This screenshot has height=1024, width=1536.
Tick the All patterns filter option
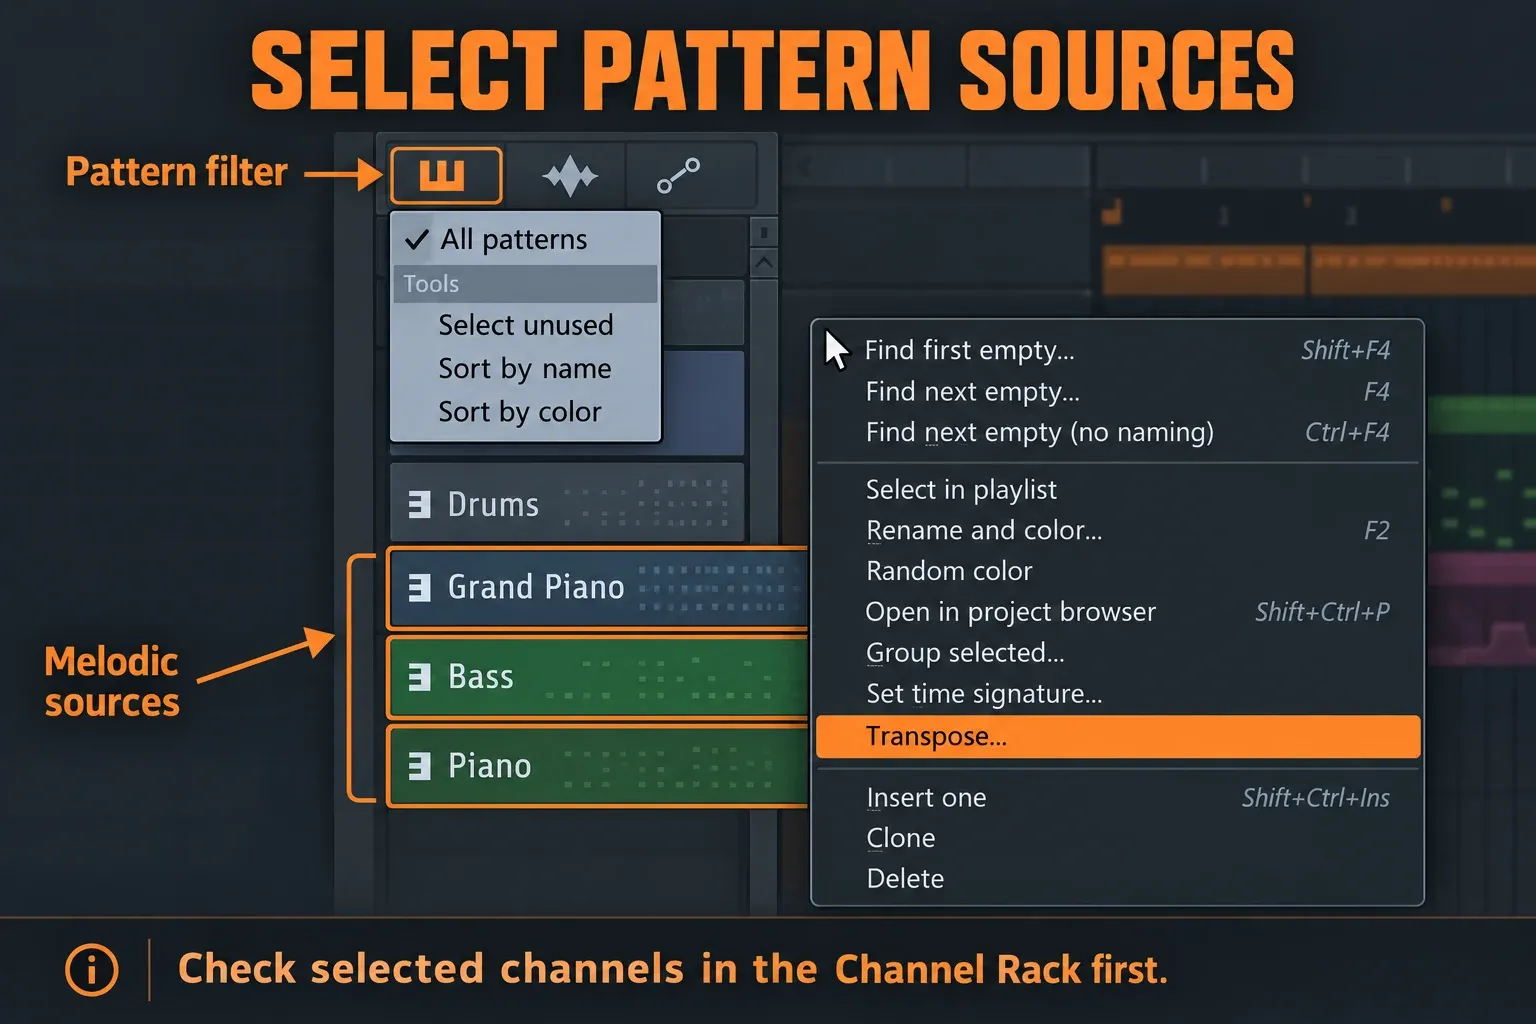tap(525, 239)
